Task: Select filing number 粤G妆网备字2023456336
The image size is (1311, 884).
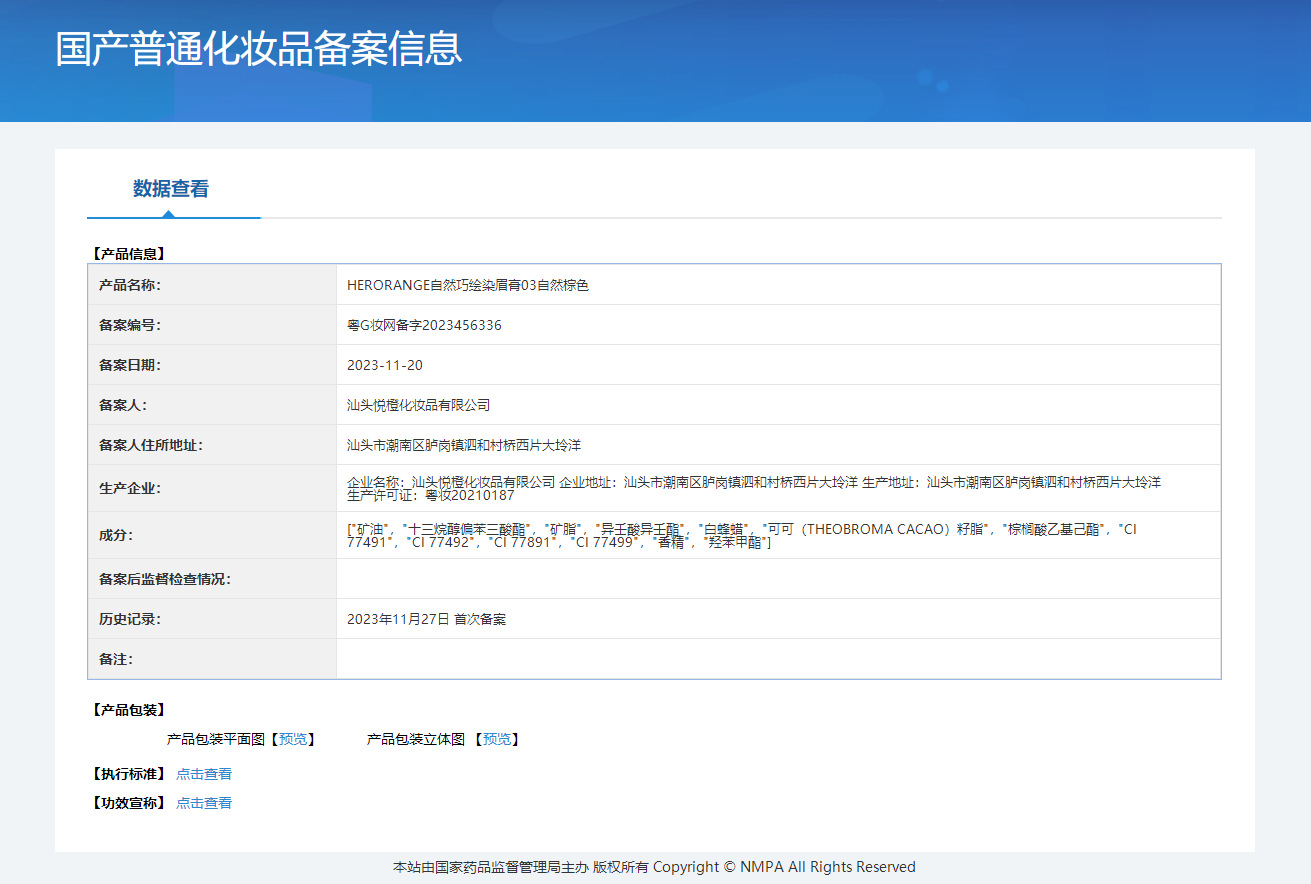Action: (x=424, y=325)
